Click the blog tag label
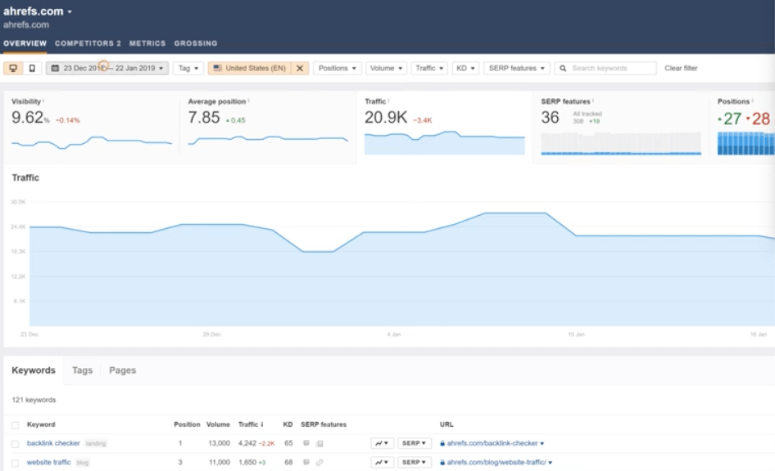This screenshot has height=471, width=775. tap(83, 463)
